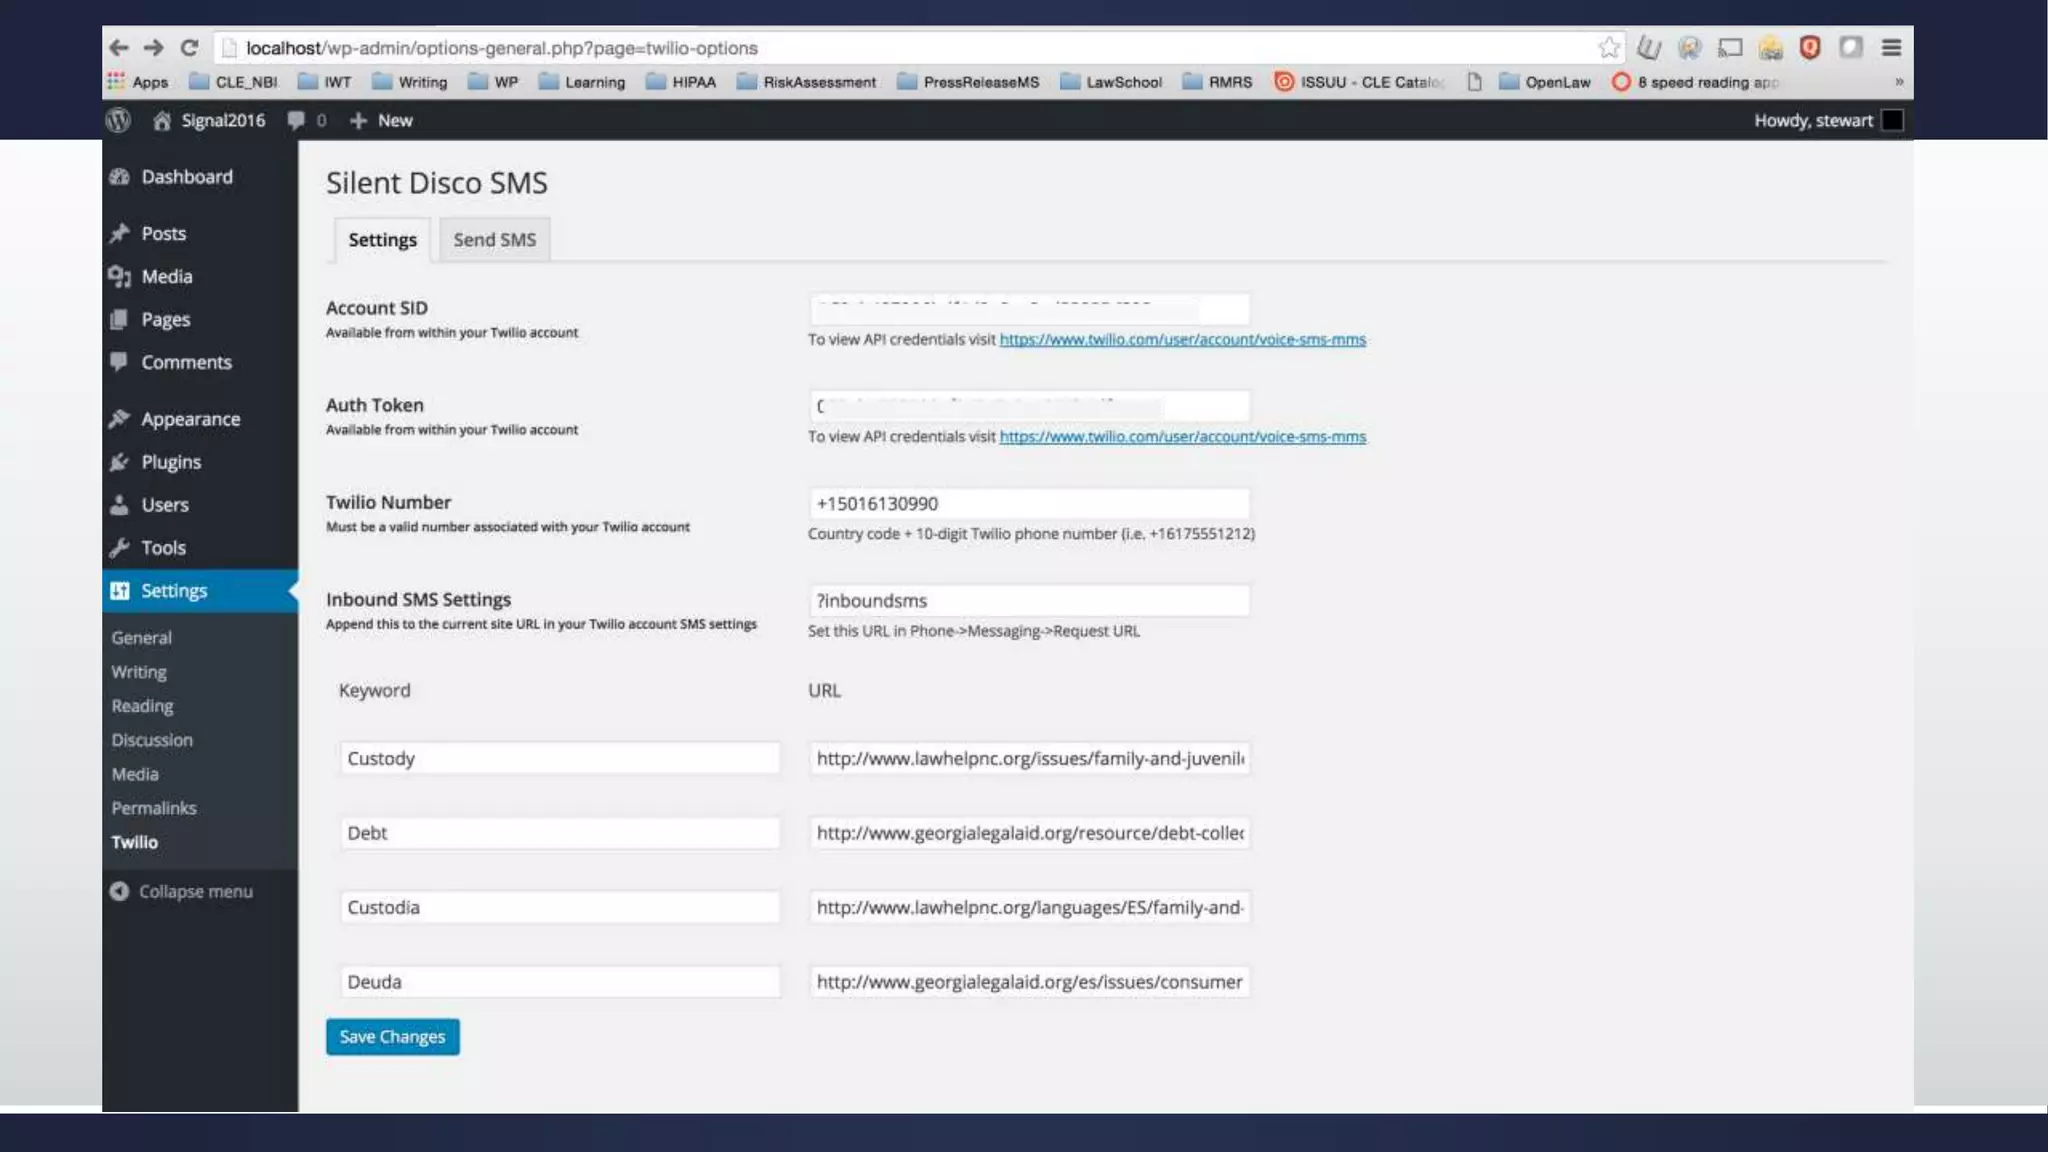Open the Permalinks settings submenu item

(x=154, y=808)
